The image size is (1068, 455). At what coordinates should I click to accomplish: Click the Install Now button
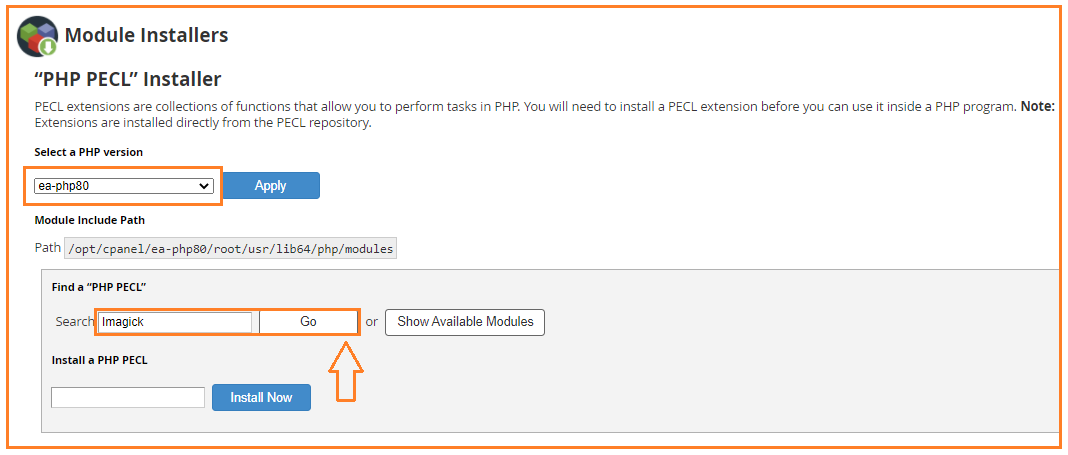(262, 398)
